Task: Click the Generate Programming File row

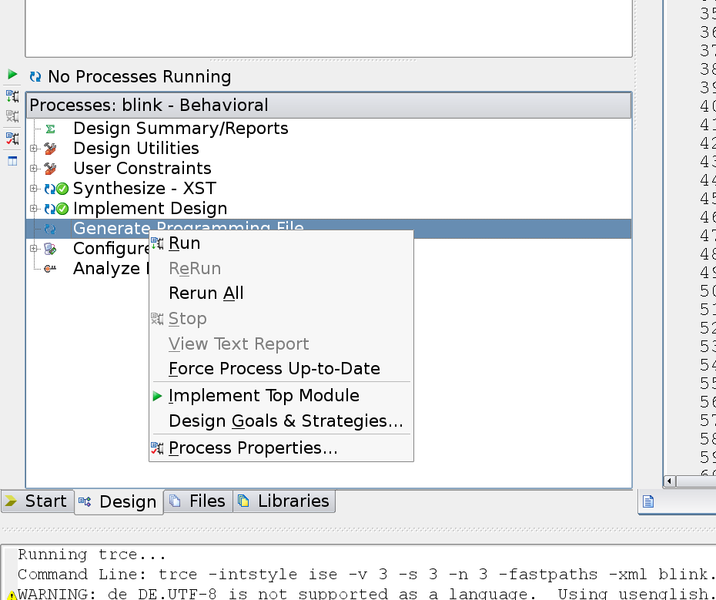Action: pos(329,228)
